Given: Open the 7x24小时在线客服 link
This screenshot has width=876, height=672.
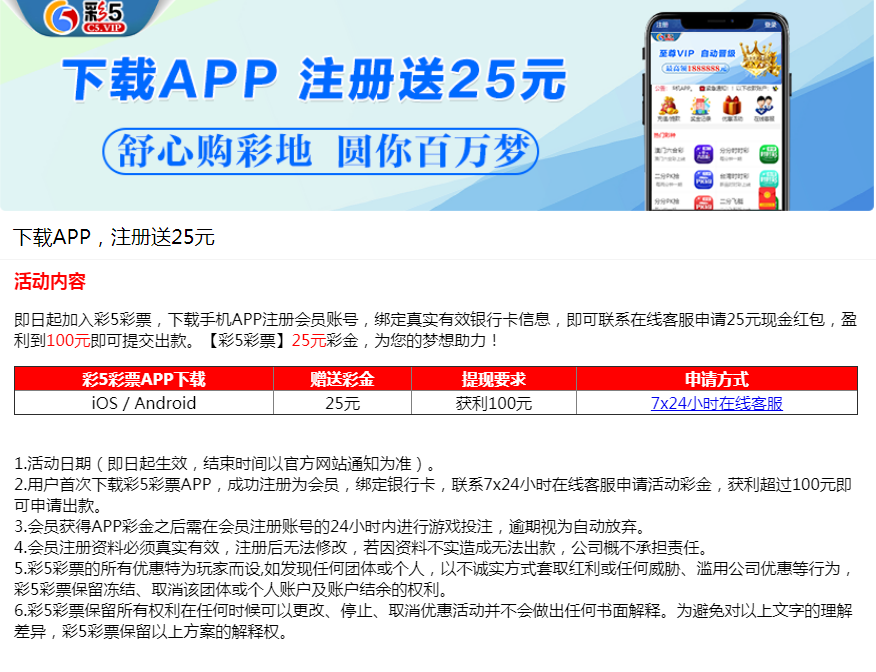Looking at the screenshot, I should [x=716, y=404].
